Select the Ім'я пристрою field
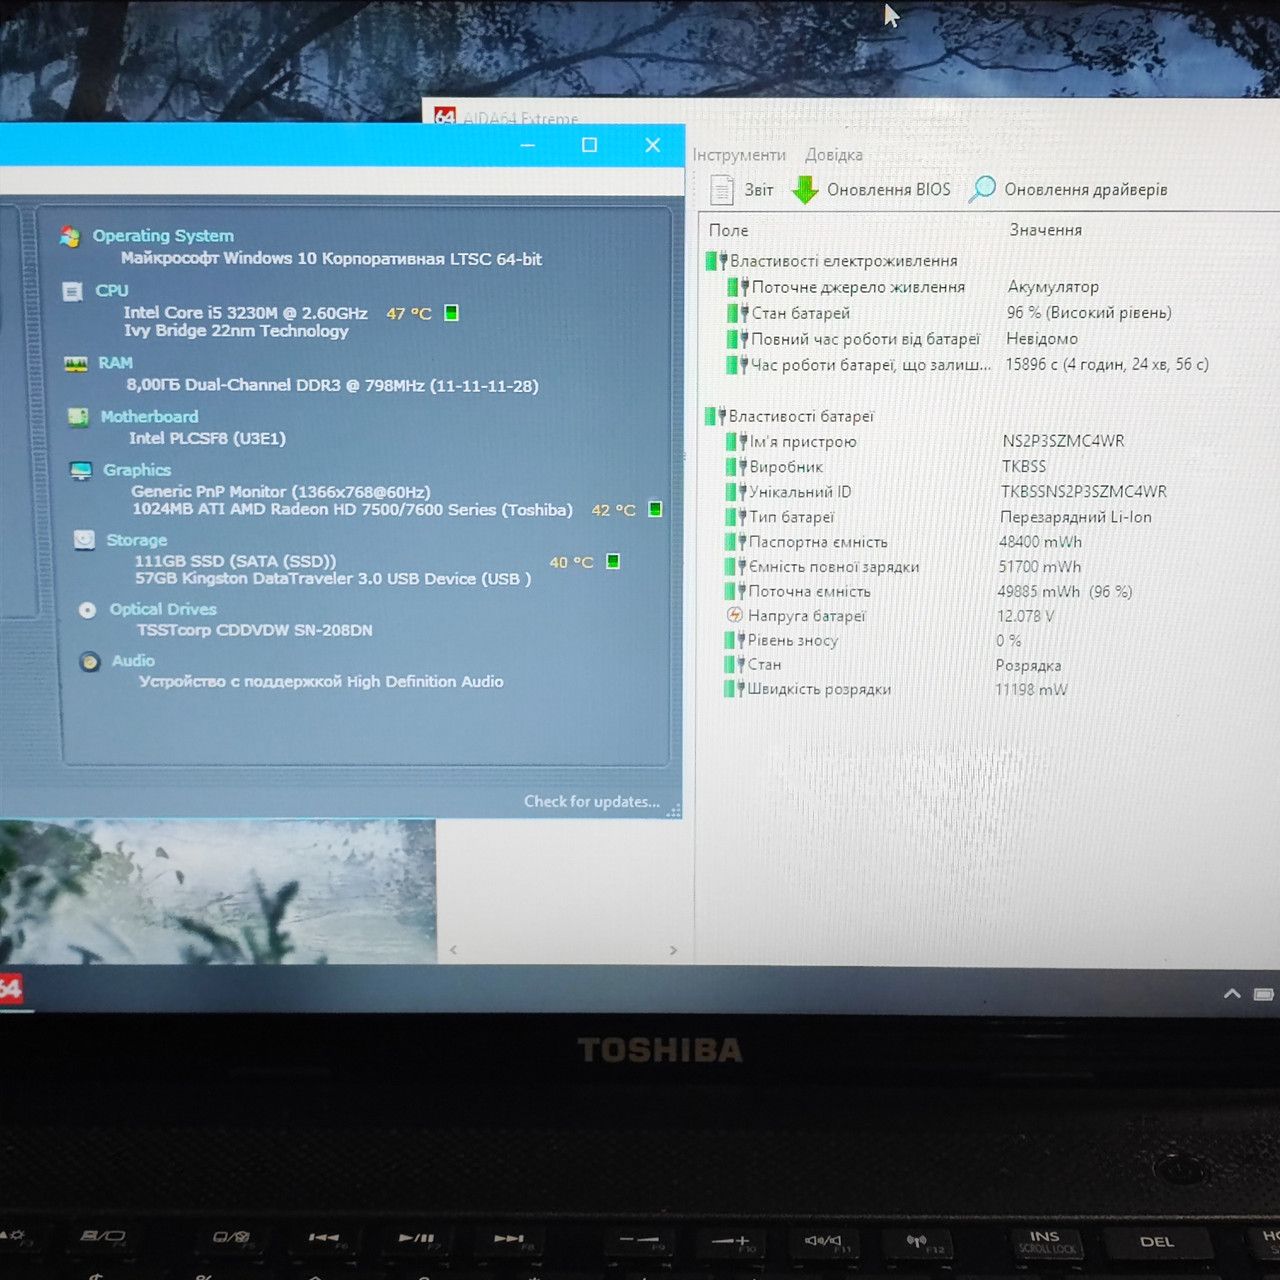Image resolution: width=1280 pixels, height=1280 pixels. [803, 441]
